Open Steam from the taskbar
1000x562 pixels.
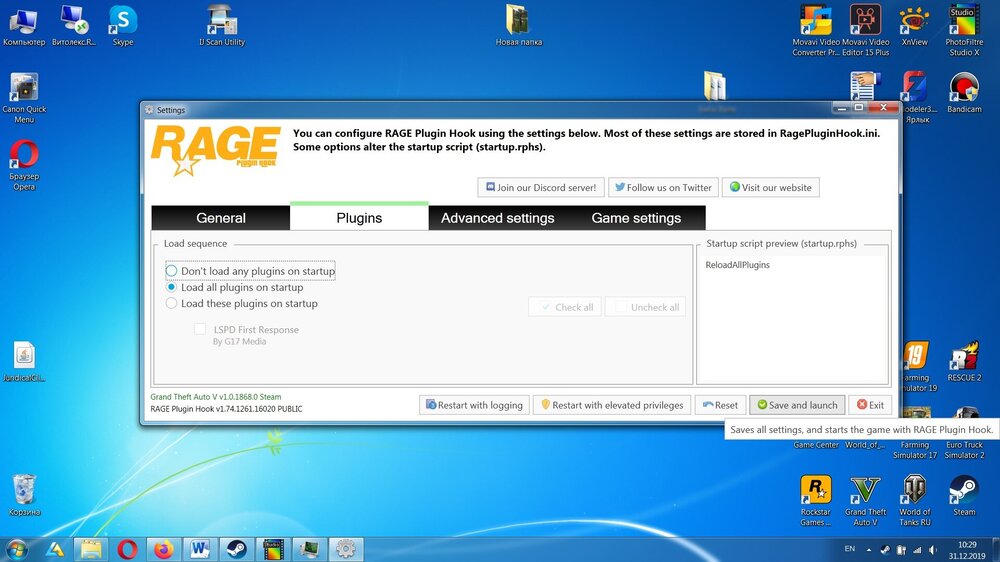point(237,549)
